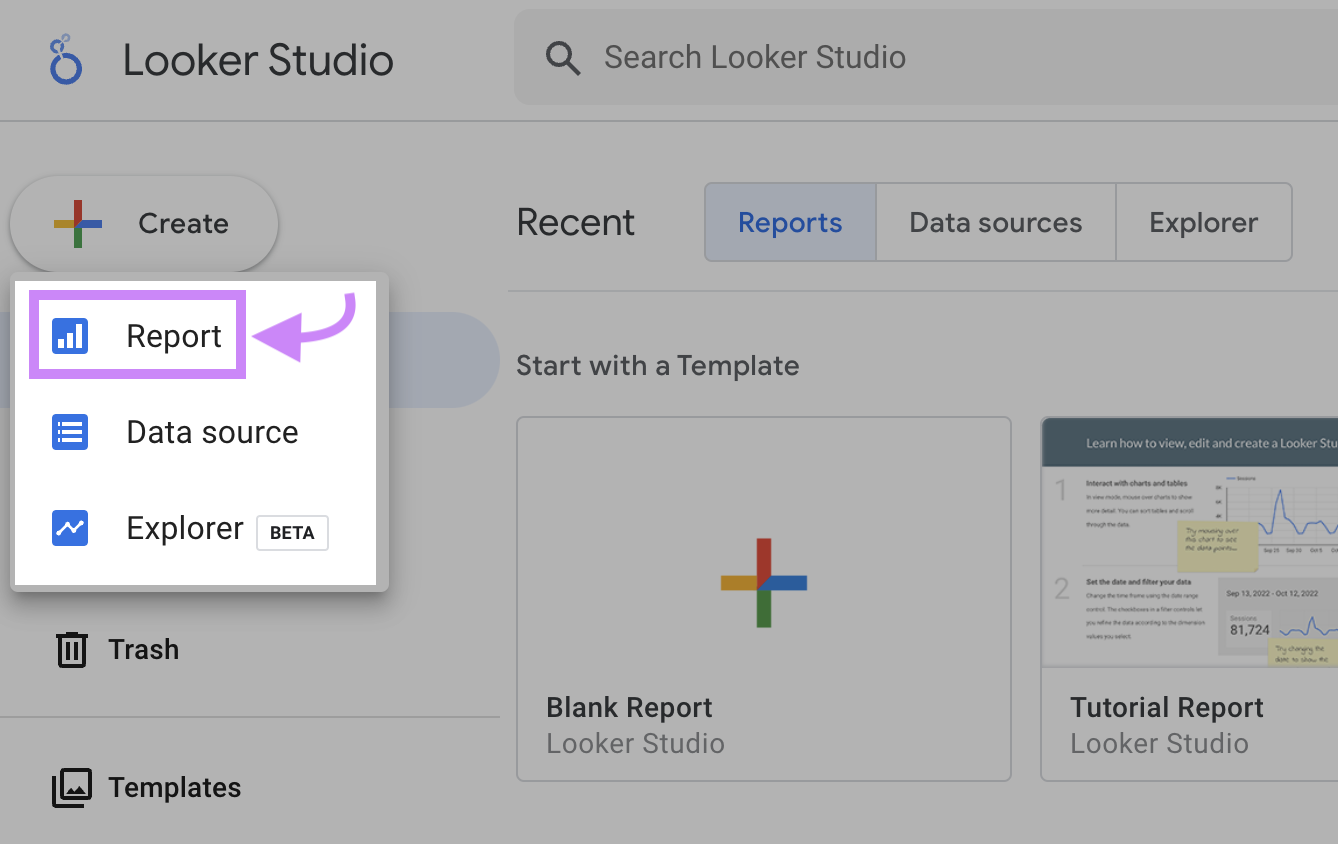Open the Blank Report template
1338x844 pixels.
763,598
